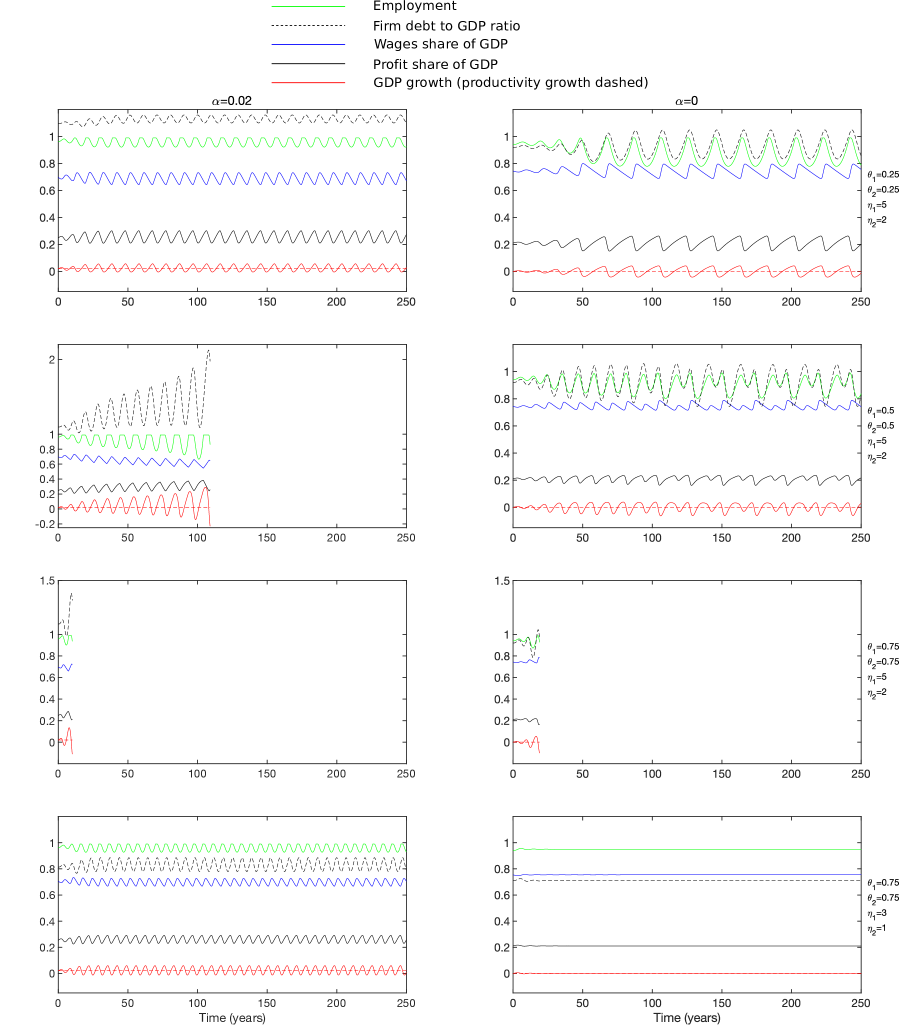The image size is (904, 1025).
Task: Click the 'Profit share of GDP' legend label
Action: pos(435,64)
